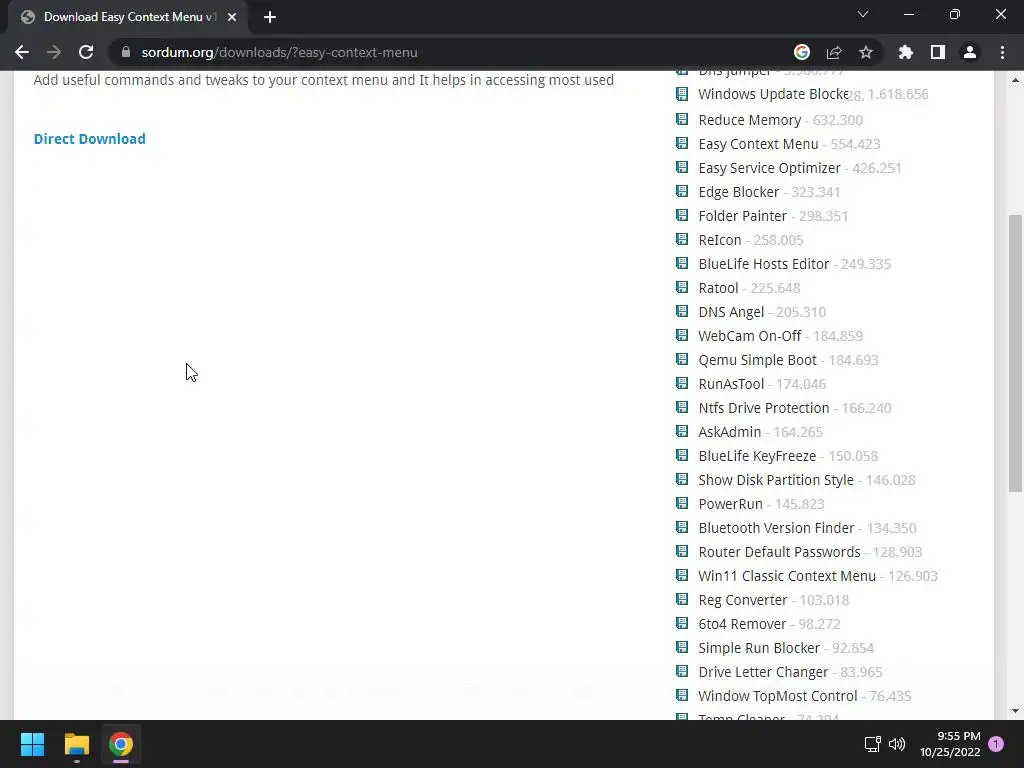The image size is (1024, 768).
Task: Open the notification badge in the taskbar
Action: pos(996,744)
